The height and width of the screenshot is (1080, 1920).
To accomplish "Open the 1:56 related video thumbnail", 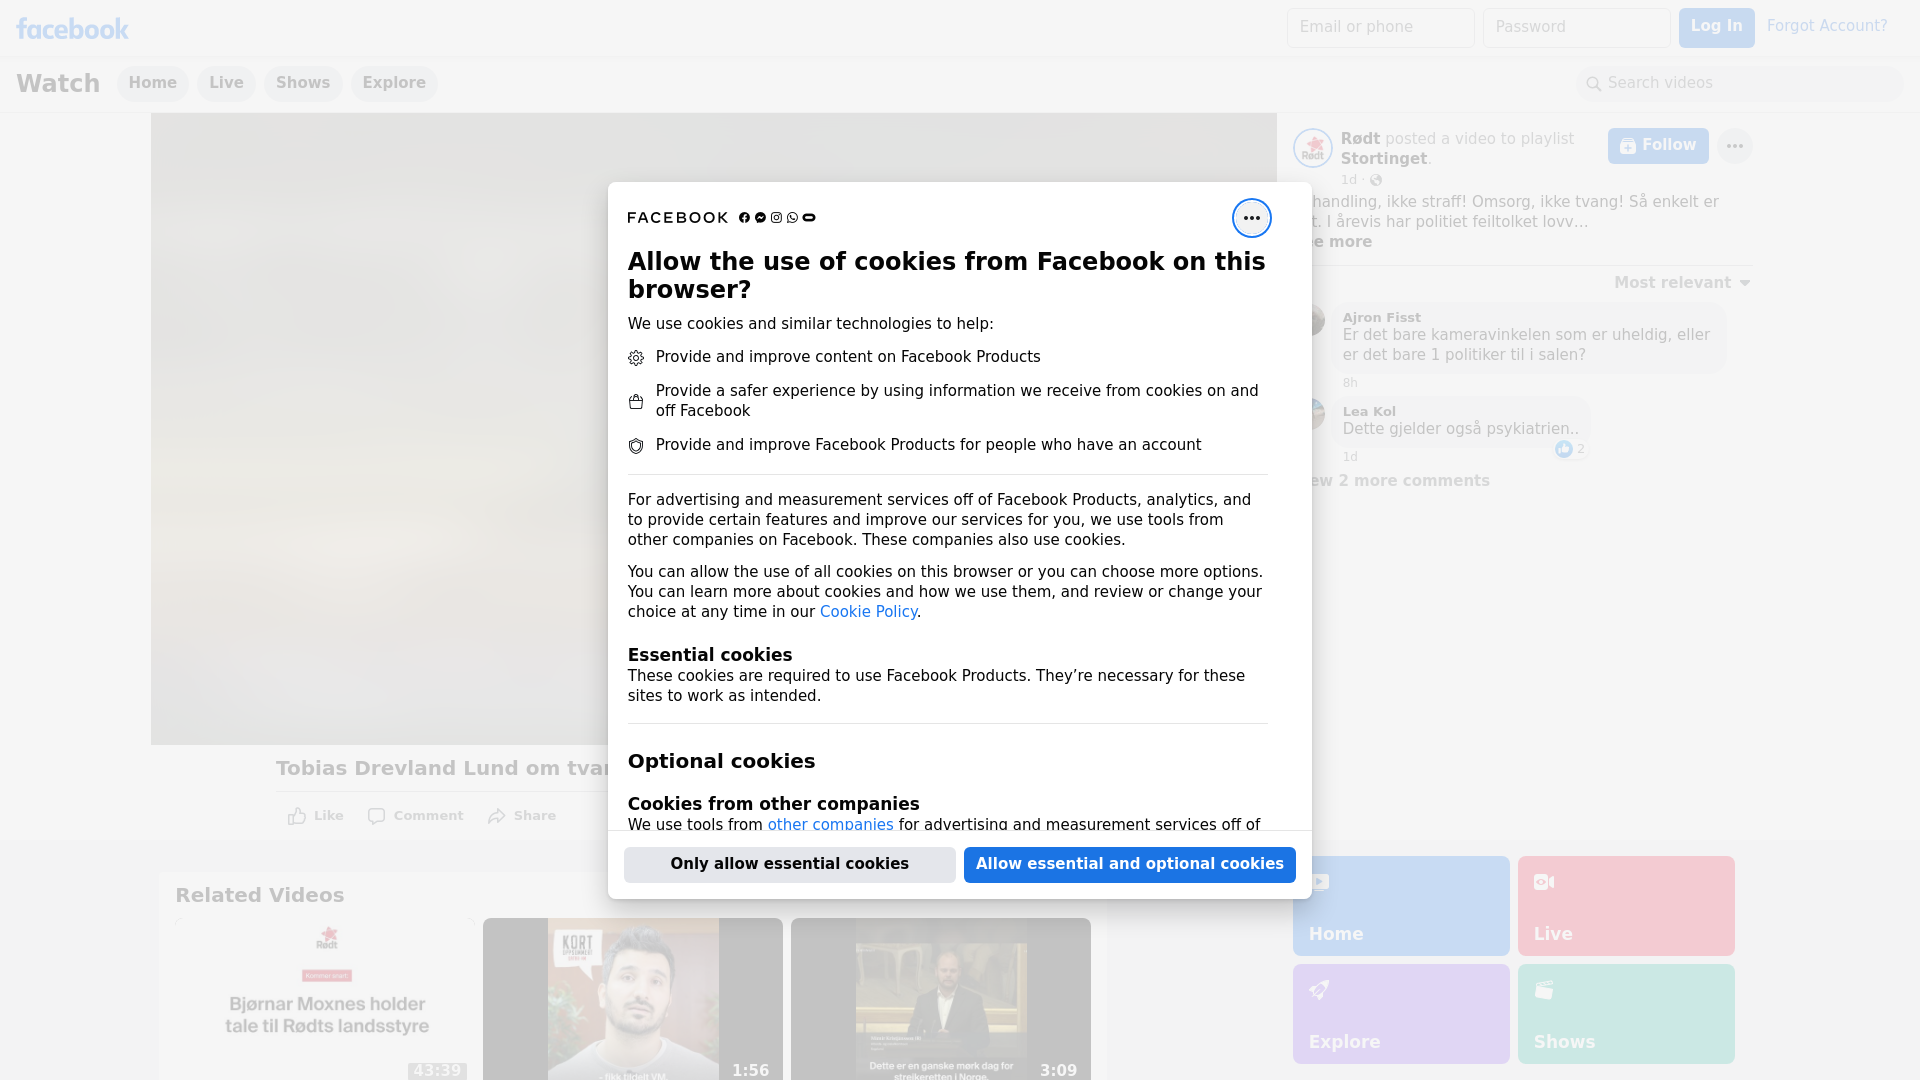I will [x=633, y=999].
